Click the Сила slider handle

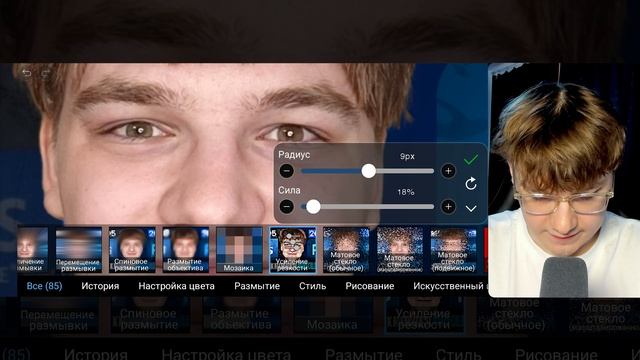[313, 207]
